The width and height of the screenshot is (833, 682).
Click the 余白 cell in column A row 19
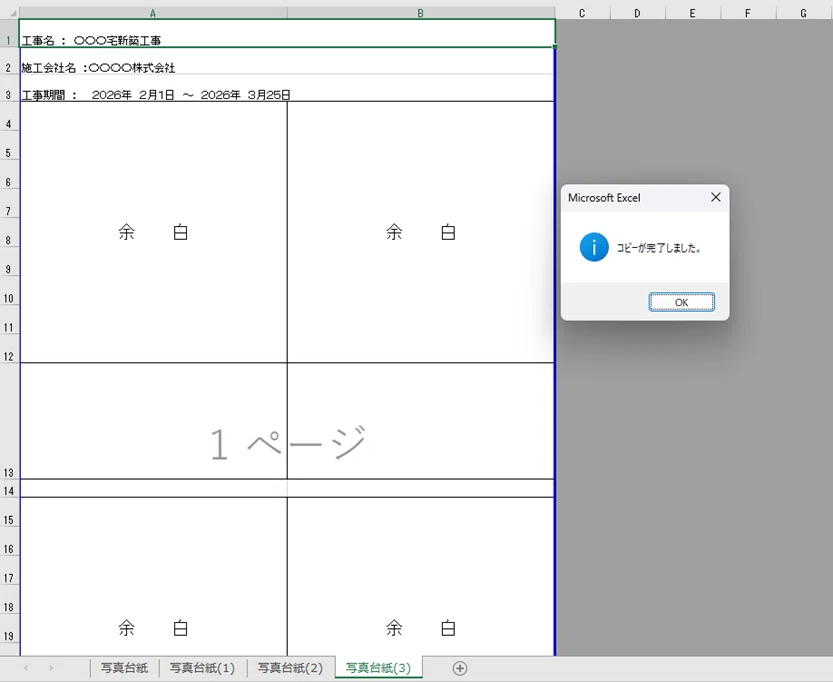153,577
